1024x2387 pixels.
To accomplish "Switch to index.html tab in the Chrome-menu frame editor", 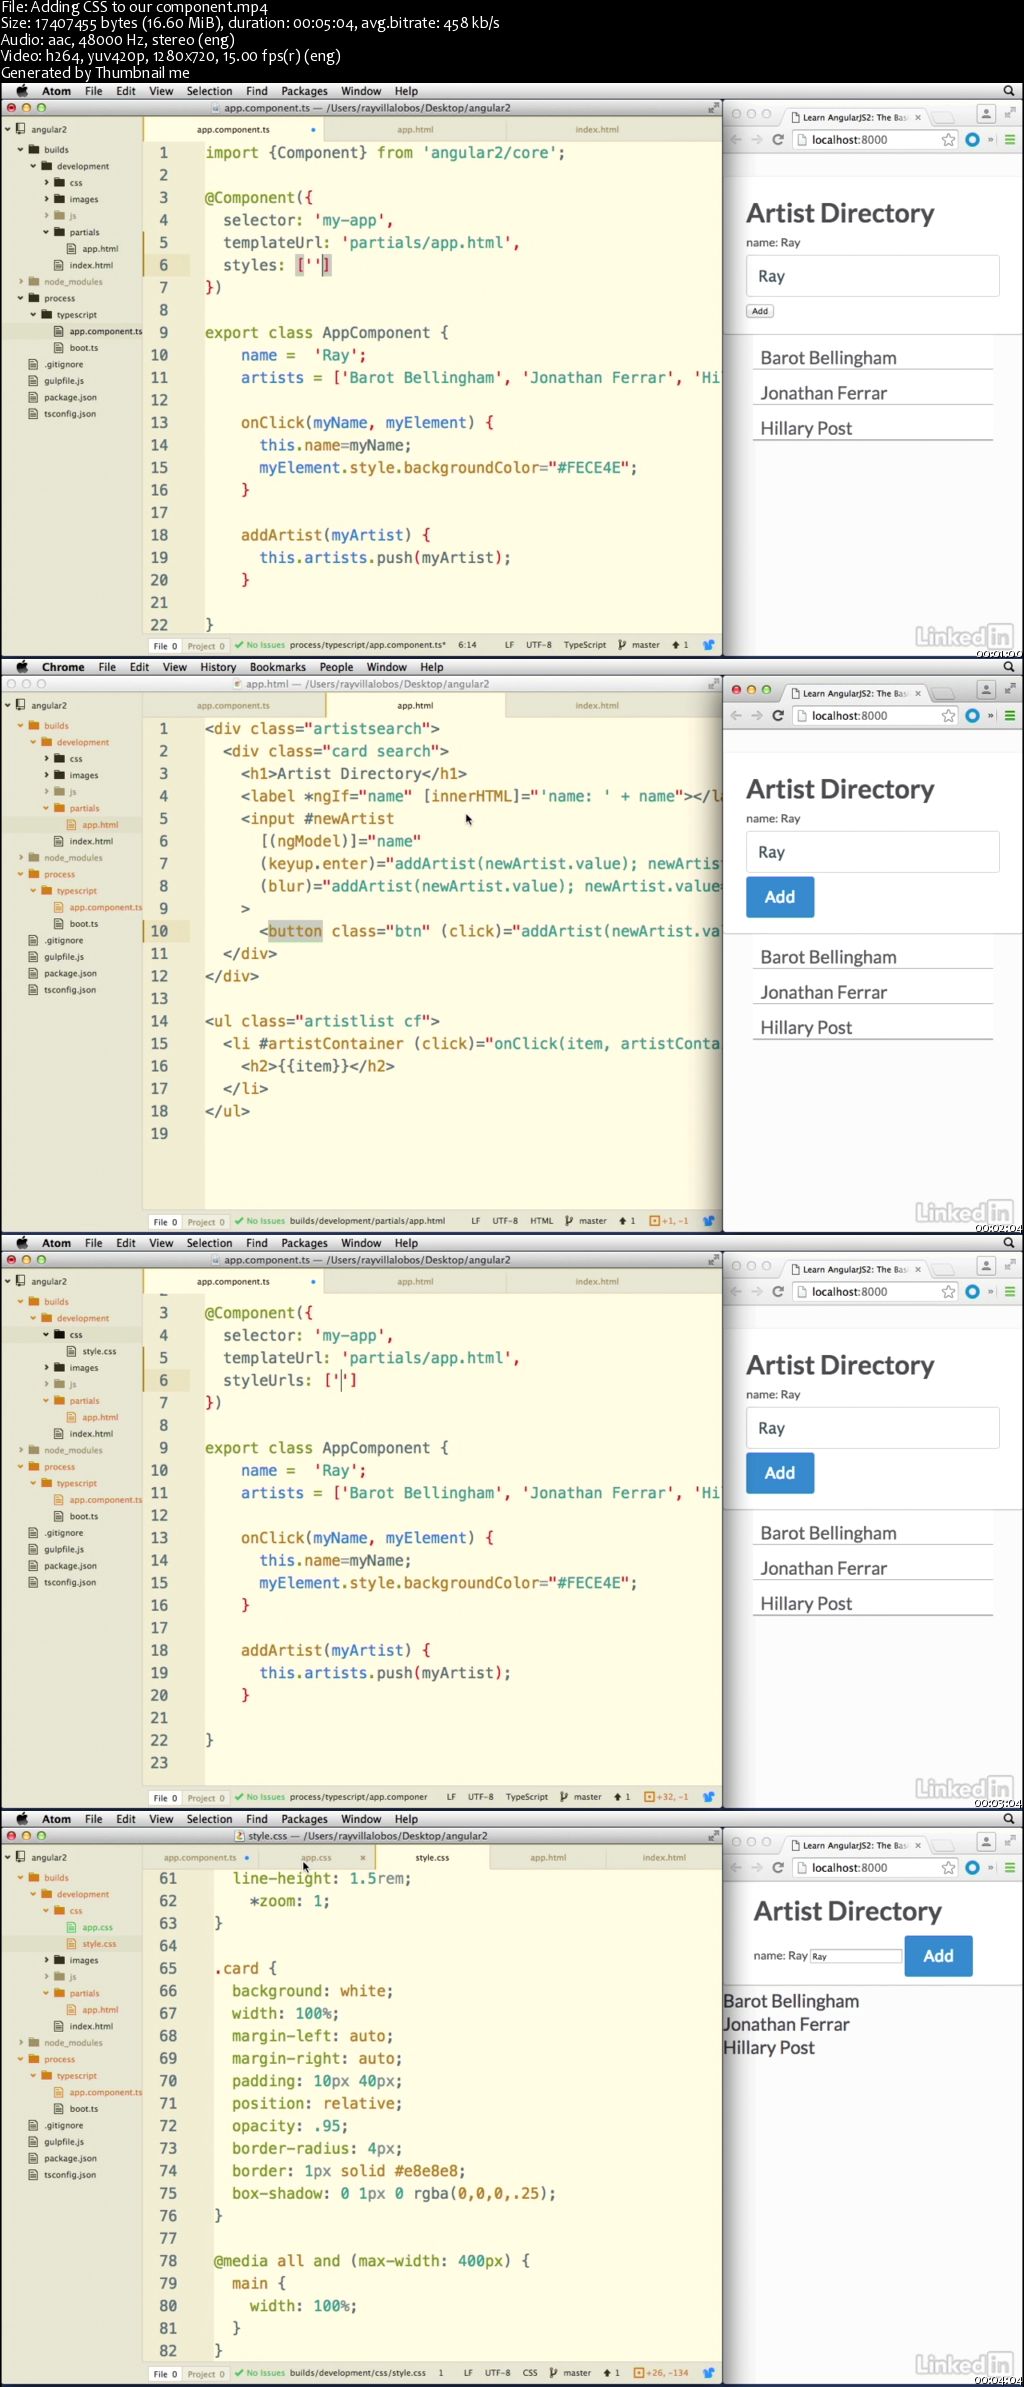I will 597,706.
